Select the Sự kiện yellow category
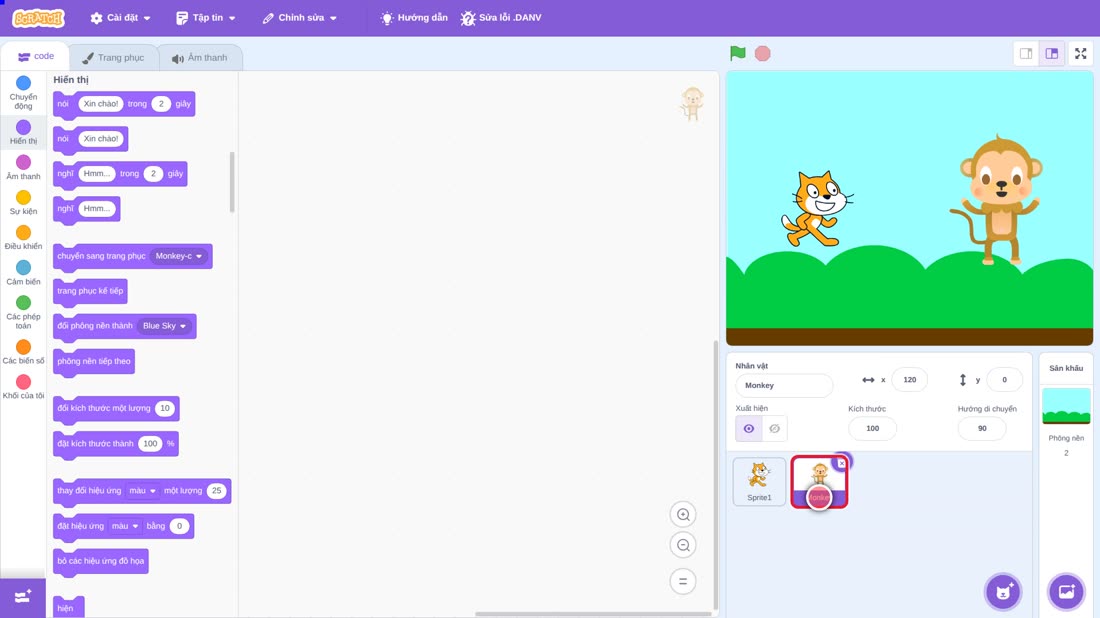This screenshot has height=618, width=1100. point(23,203)
